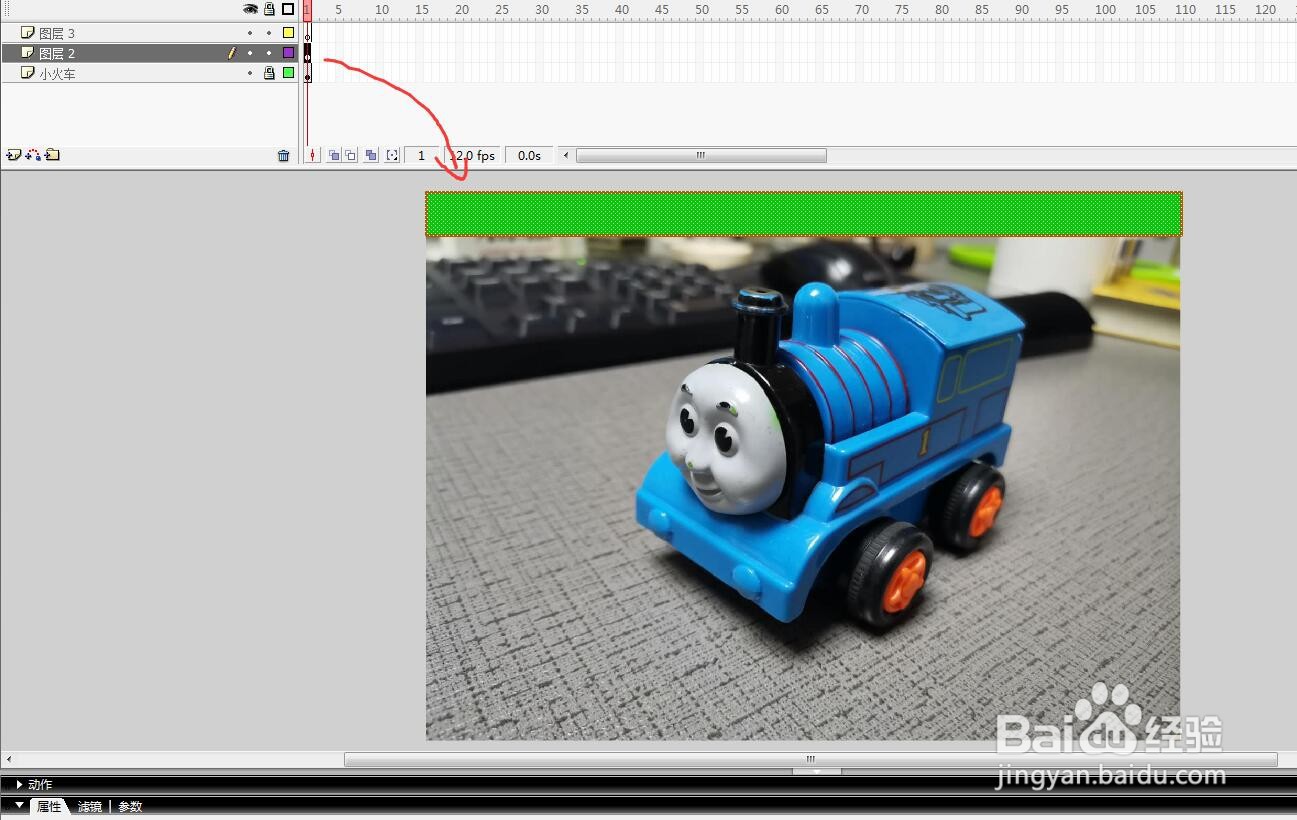Add a motion guide layer
Screen dimensions: 1297x820
(x=34, y=155)
